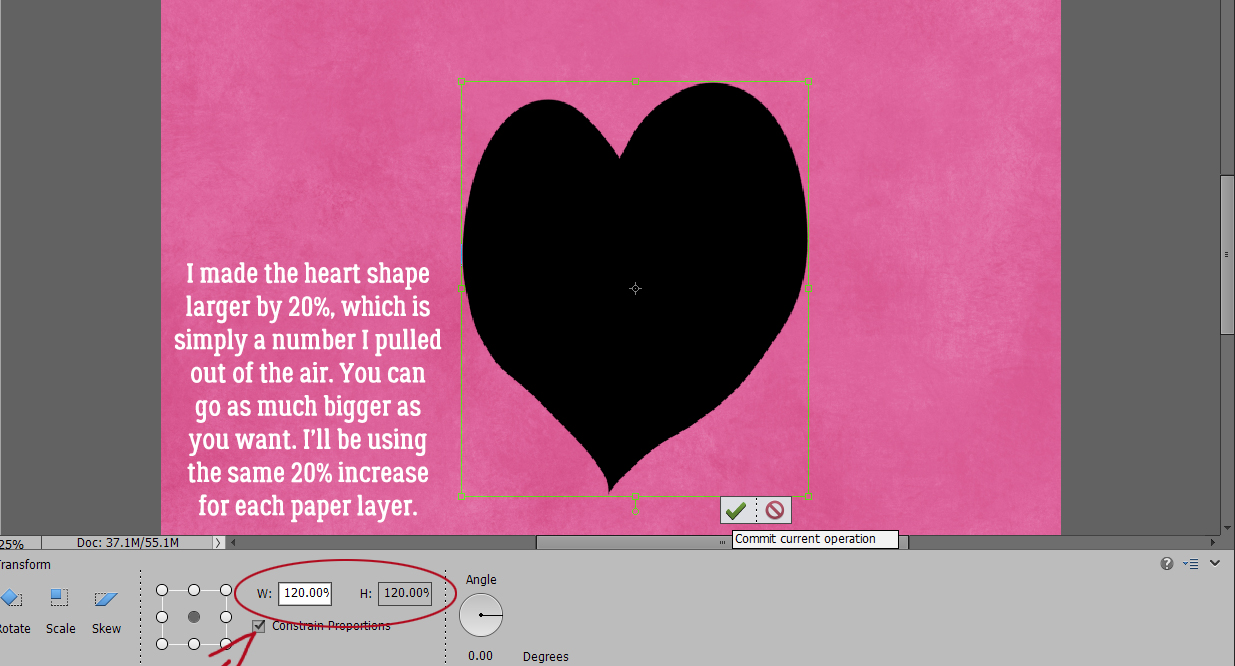Click the center crosshair of the heart
Screen dimensions: 1235x666
point(635,289)
